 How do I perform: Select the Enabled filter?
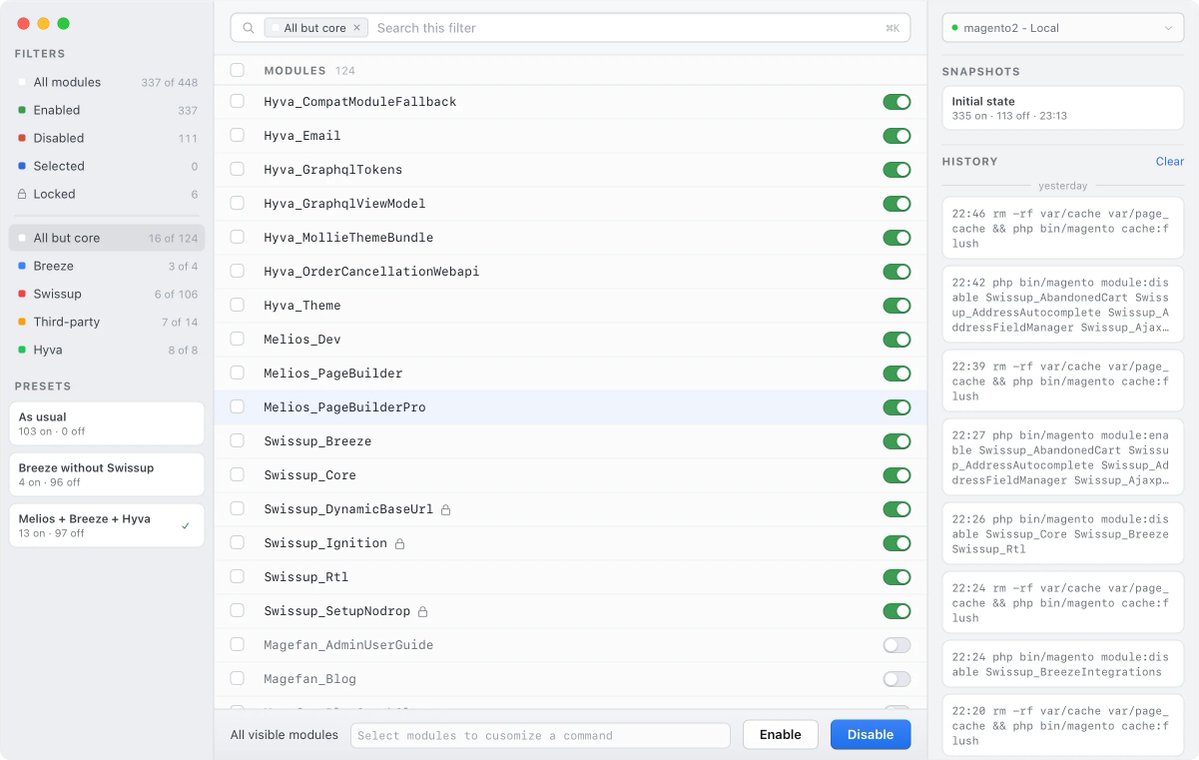click(107, 110)
